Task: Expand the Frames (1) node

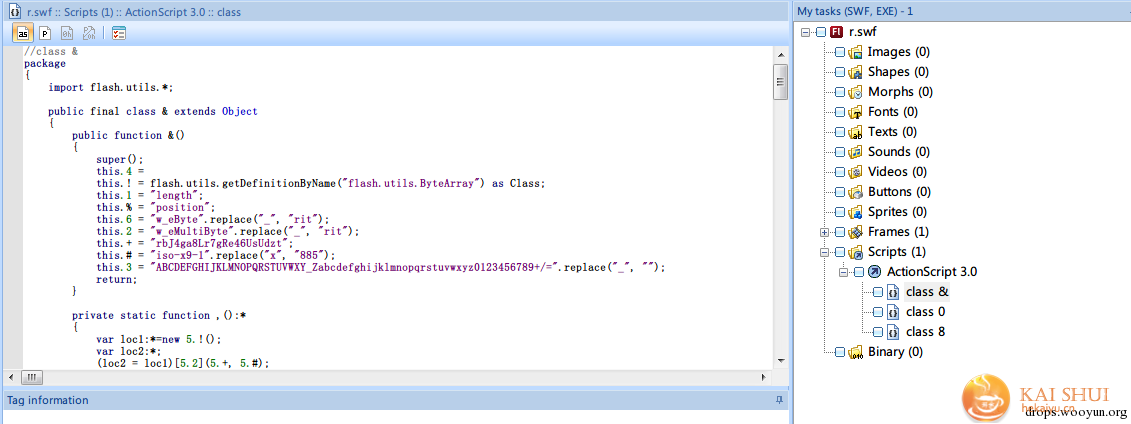Action: coord(824,232)
